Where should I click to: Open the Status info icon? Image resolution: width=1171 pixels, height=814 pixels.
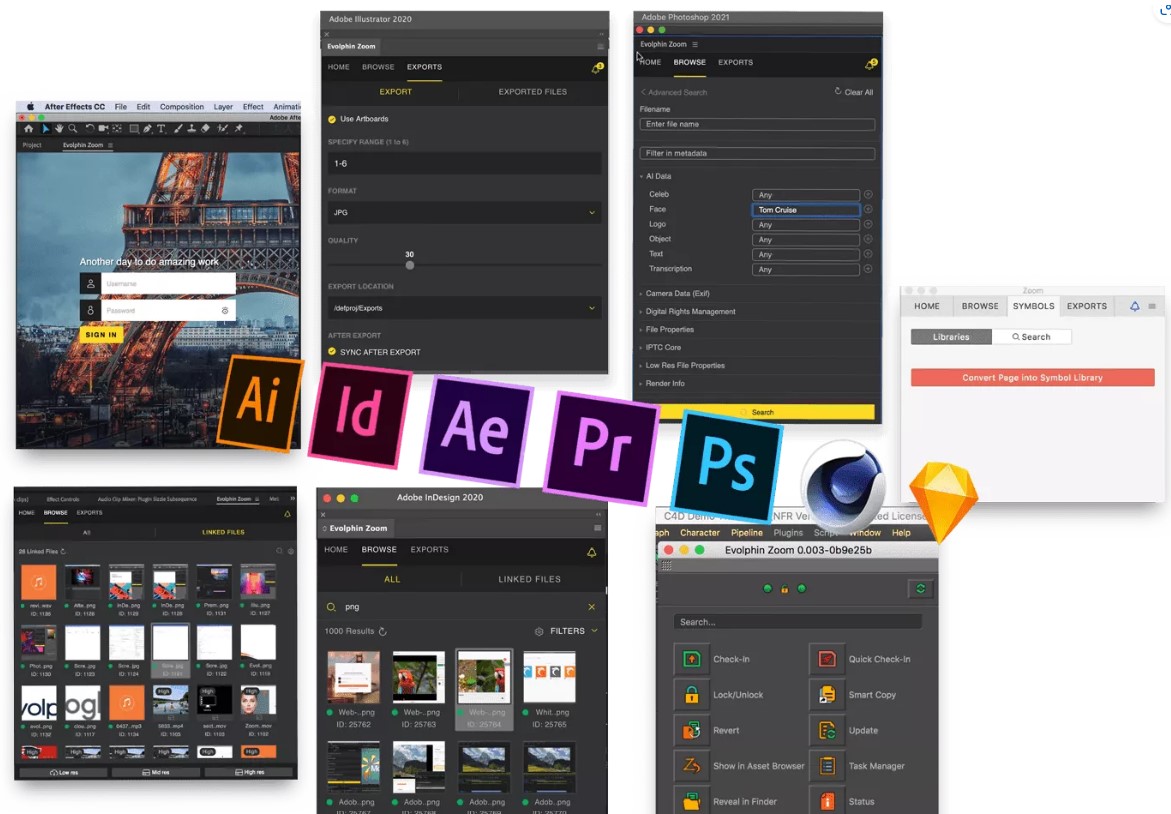point(827,801)
